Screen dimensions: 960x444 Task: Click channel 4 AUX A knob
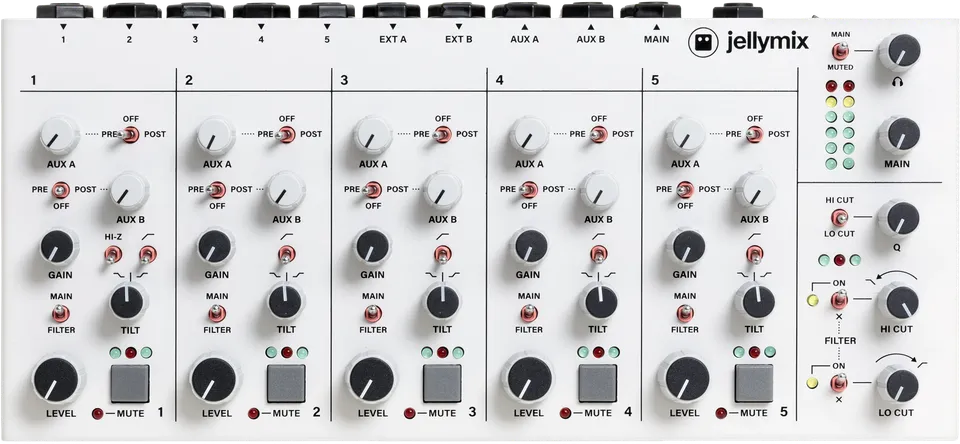click(528, 135)
